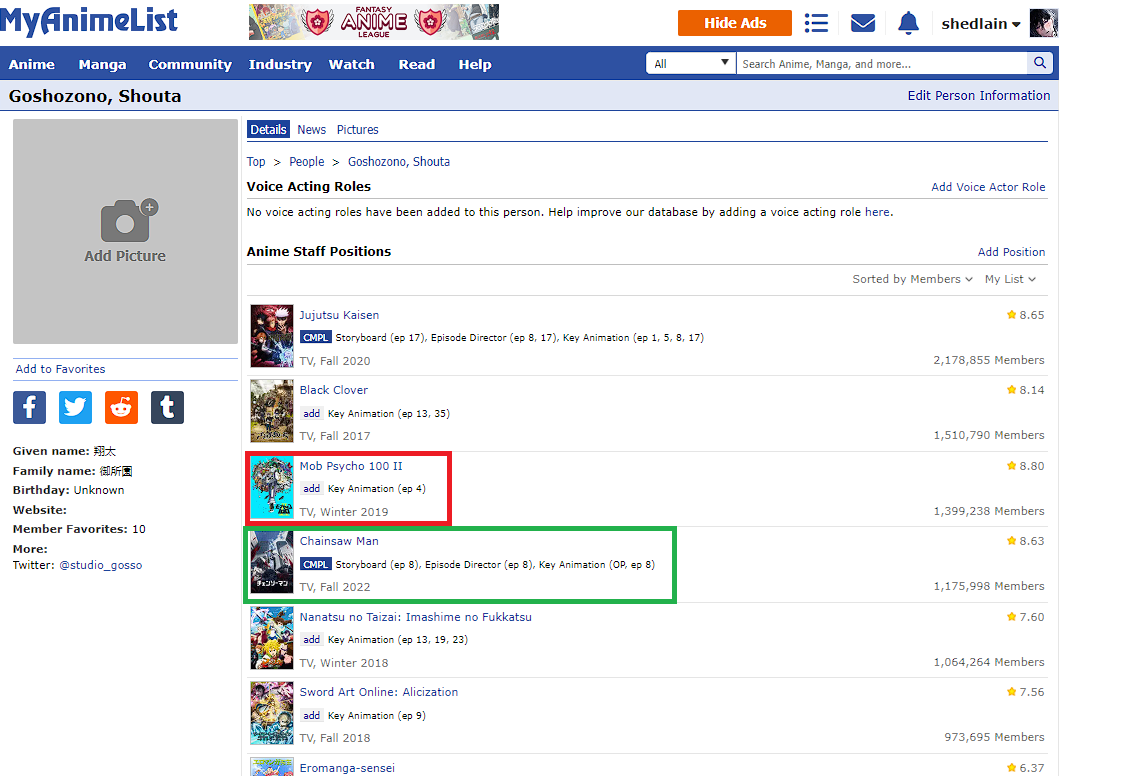Open the messages envelope icon

tap(862, 23)
